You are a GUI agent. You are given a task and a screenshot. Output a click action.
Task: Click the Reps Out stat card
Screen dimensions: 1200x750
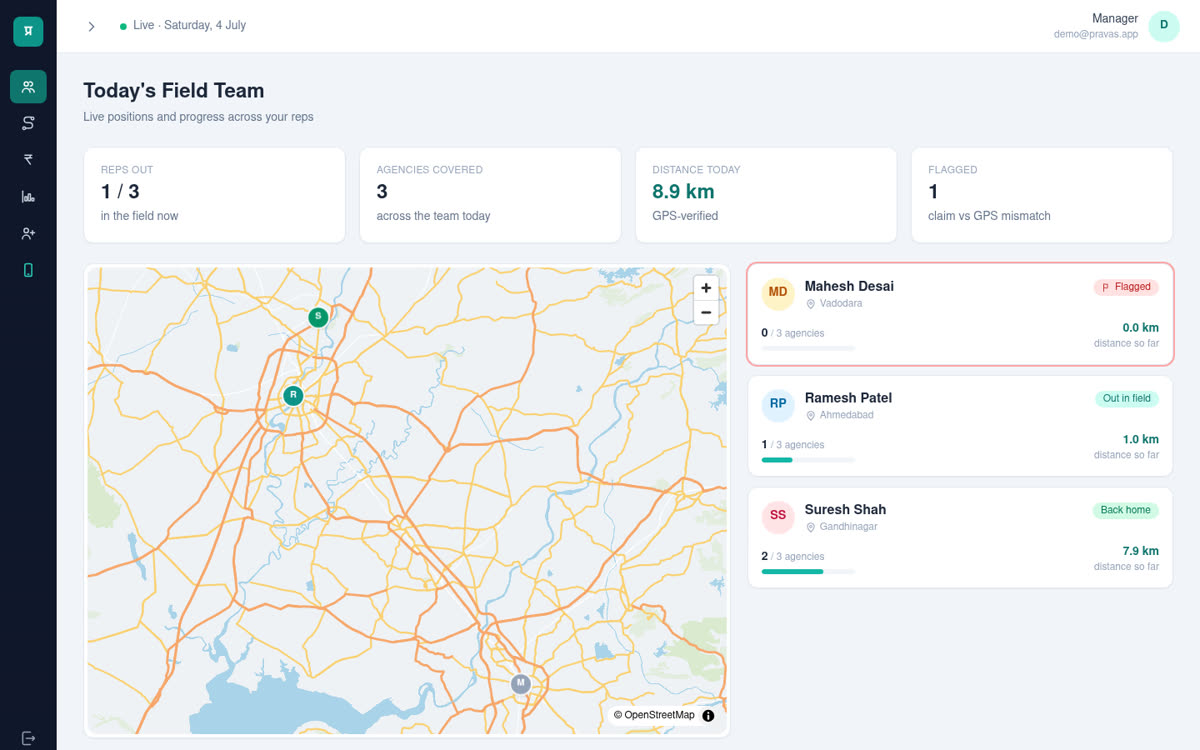pyautogui.click(x=214, y=195)
